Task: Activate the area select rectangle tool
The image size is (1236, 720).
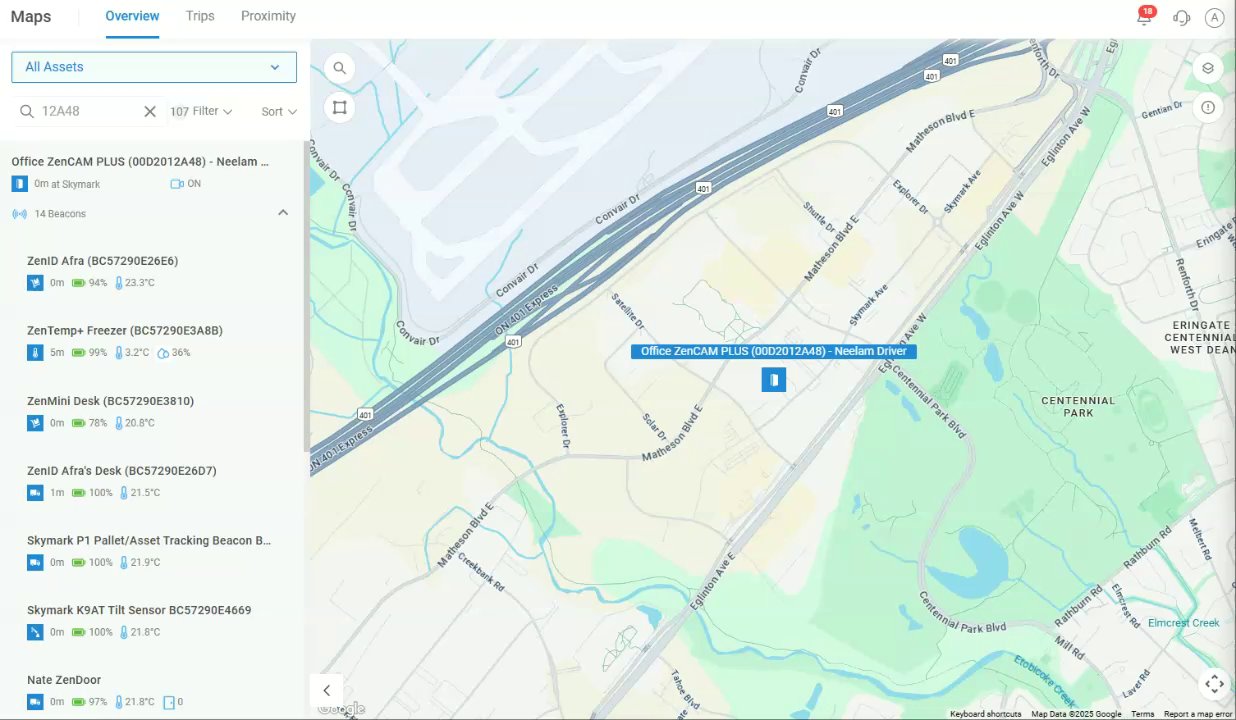Action: [x=340, y=107]
